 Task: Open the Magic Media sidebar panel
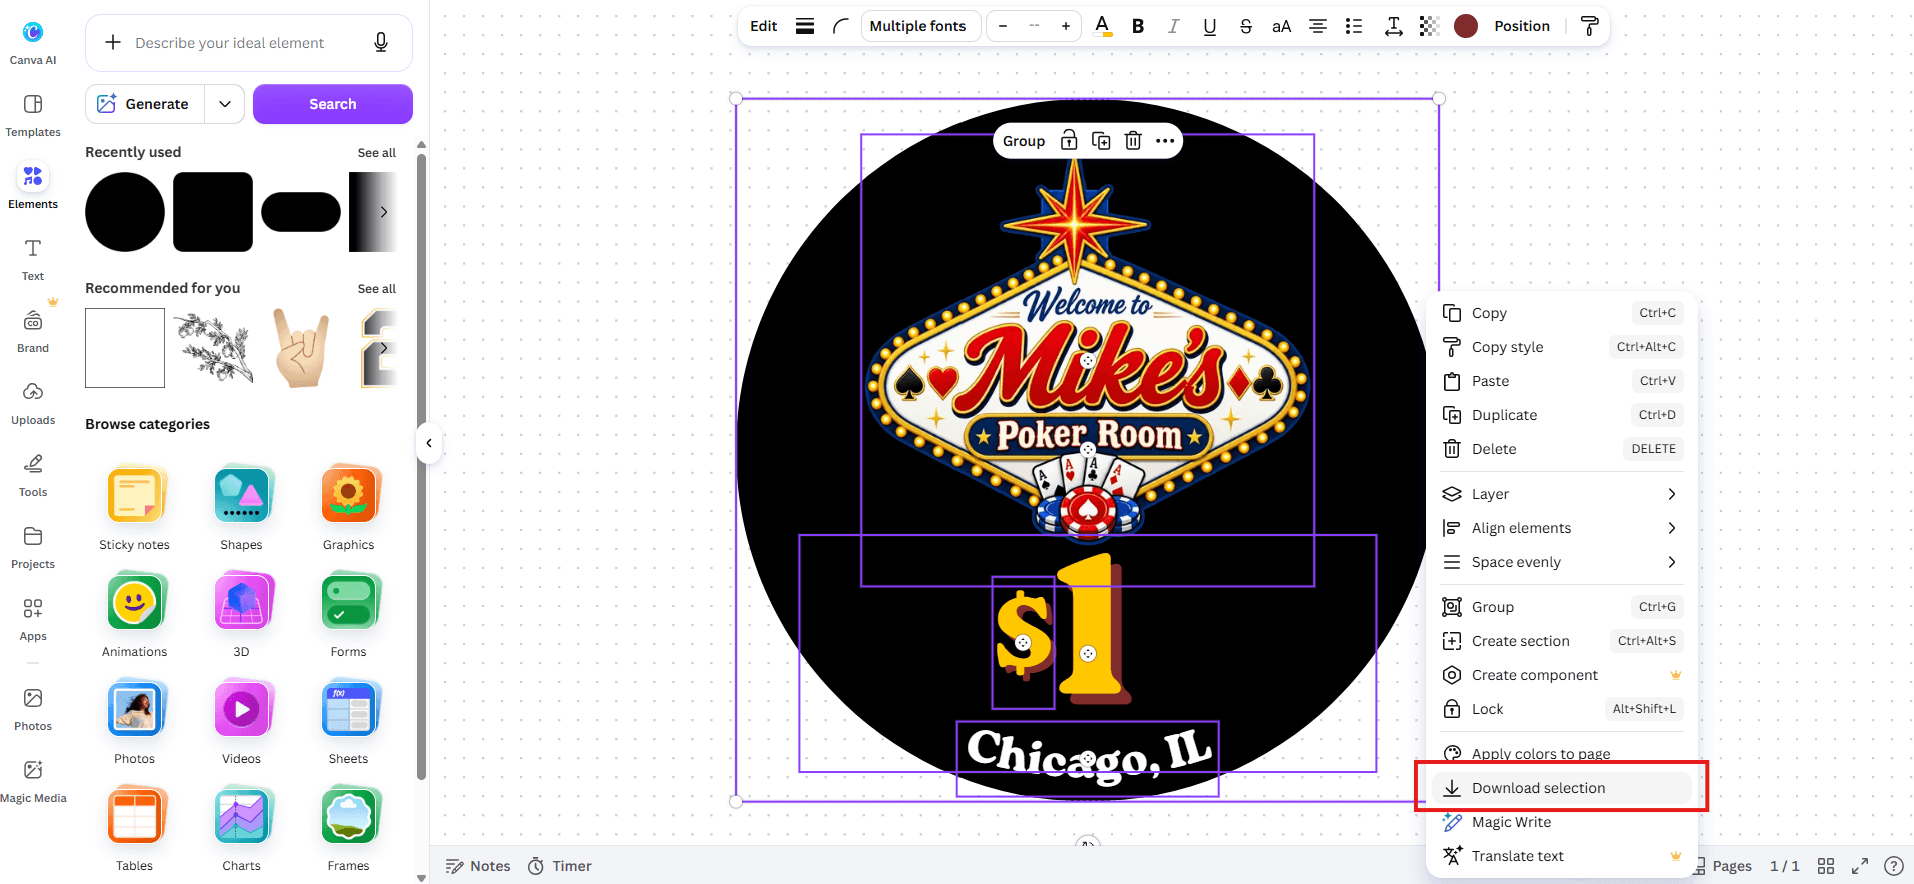point(33,781)
